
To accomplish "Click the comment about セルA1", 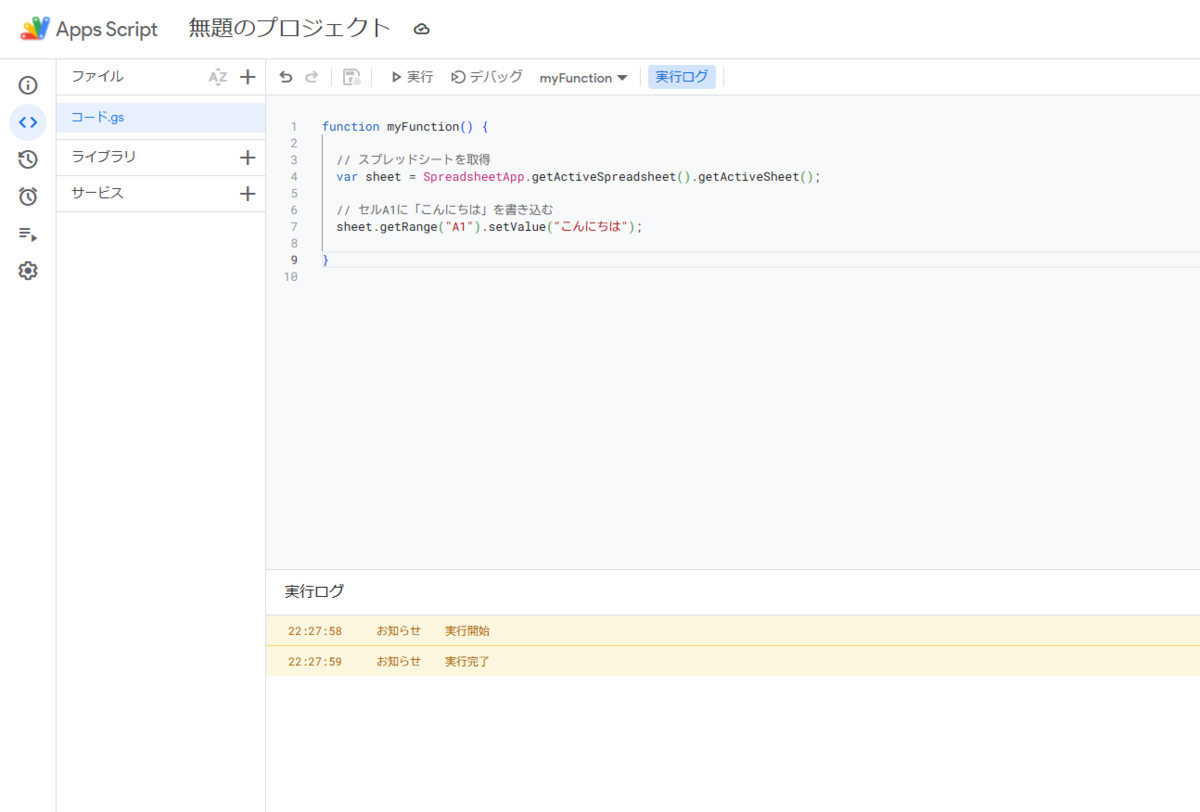I will 444,210.
